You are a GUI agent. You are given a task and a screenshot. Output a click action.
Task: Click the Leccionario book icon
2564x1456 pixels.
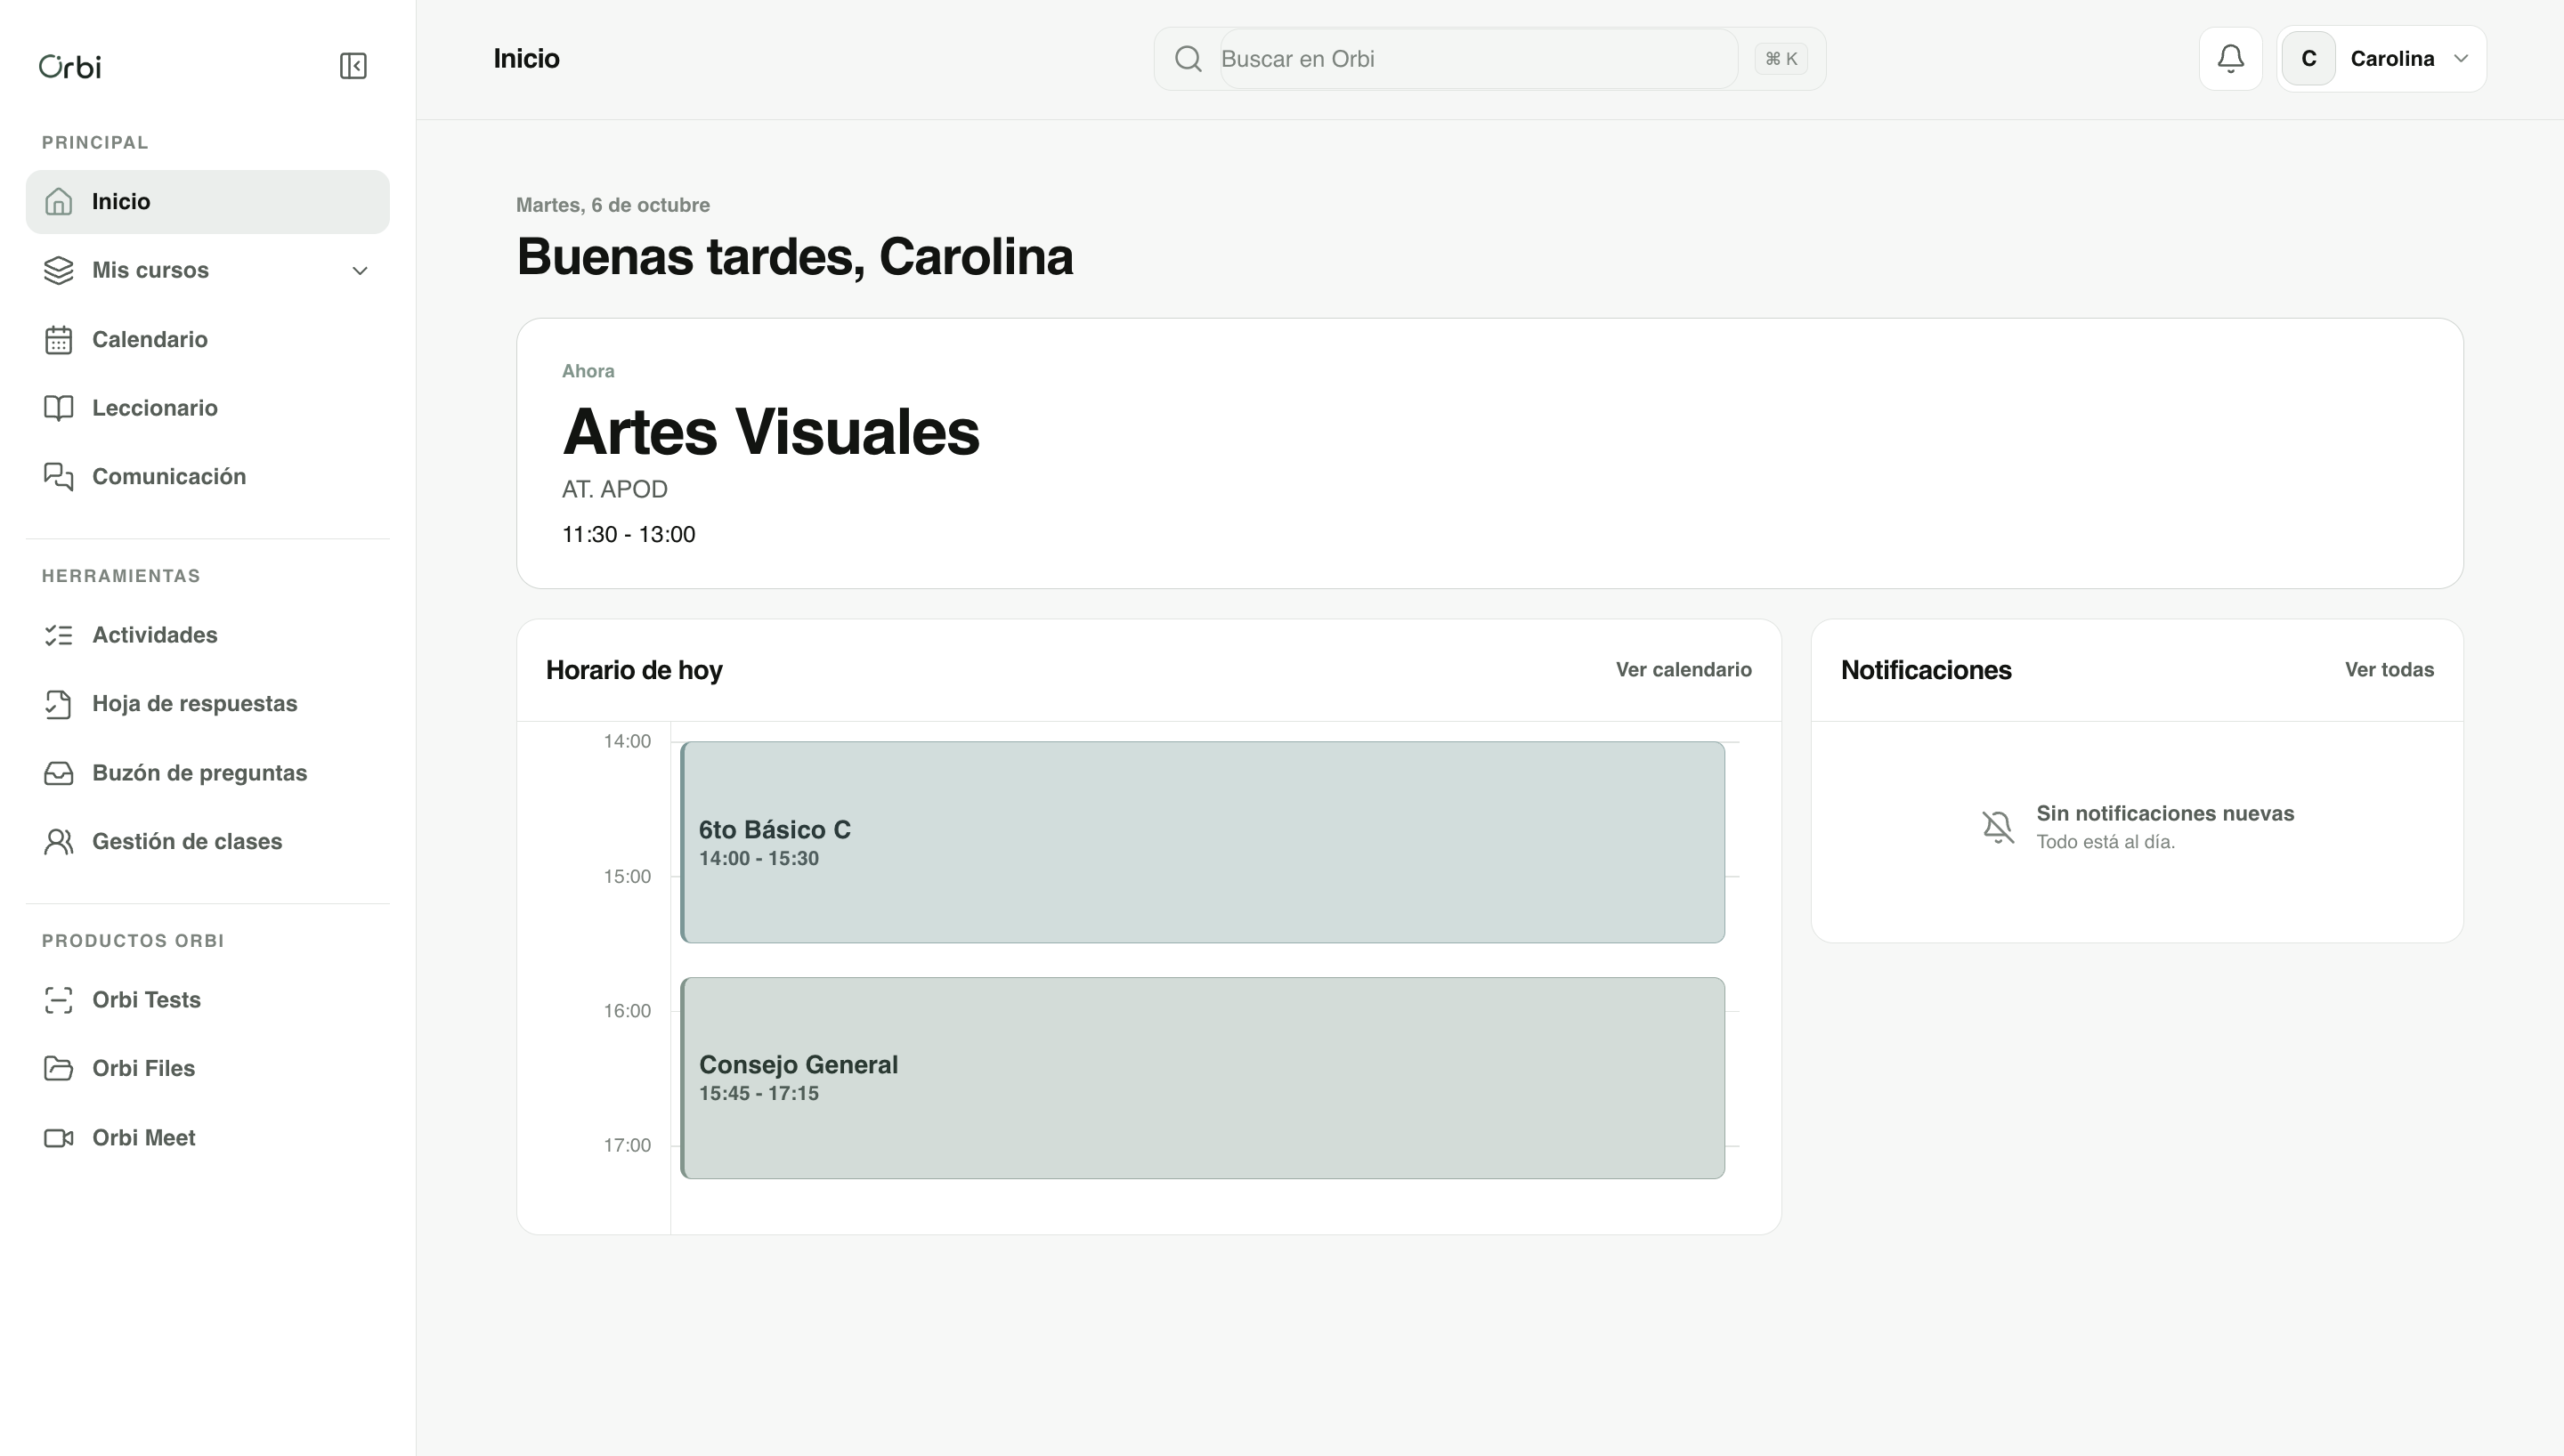(x=59, y=408)
